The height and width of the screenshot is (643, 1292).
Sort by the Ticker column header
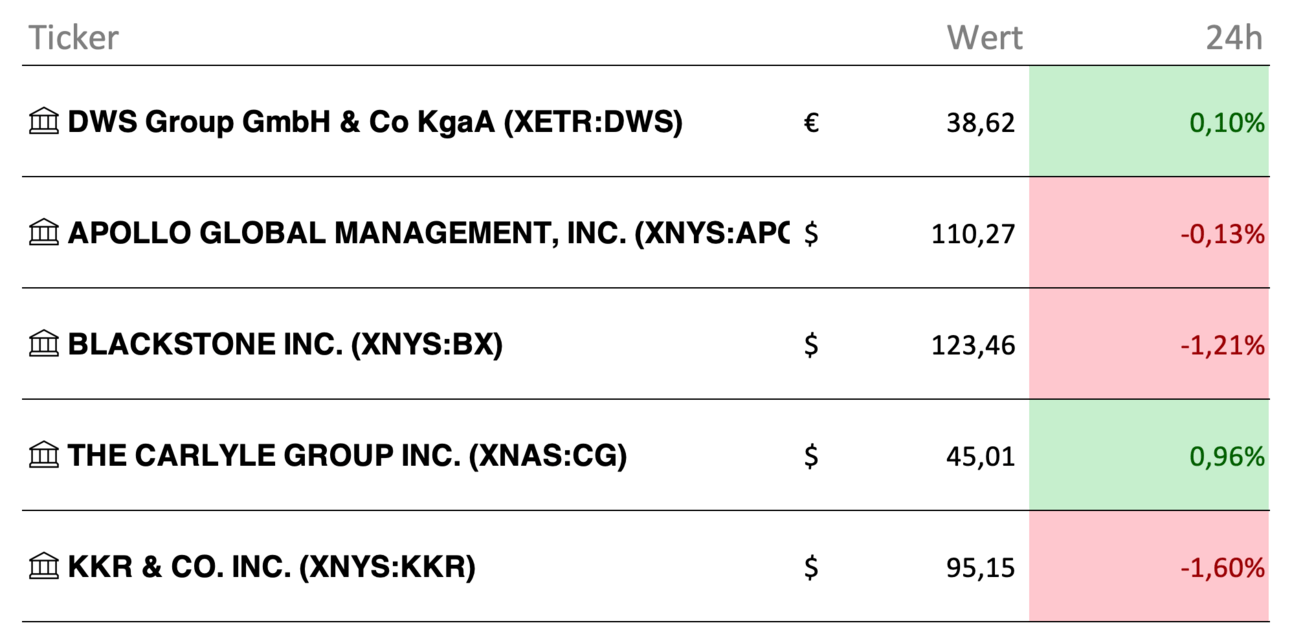tap(73, 38)
